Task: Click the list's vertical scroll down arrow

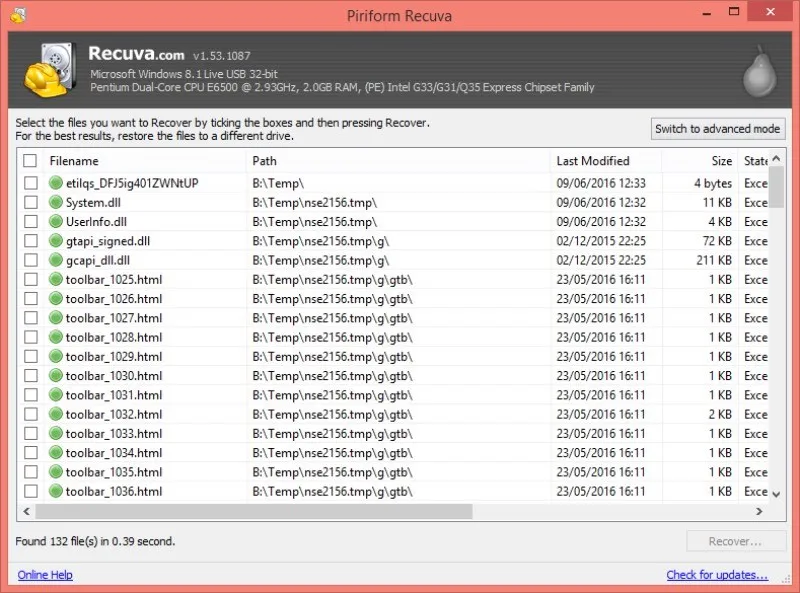Action: [777, 494]
